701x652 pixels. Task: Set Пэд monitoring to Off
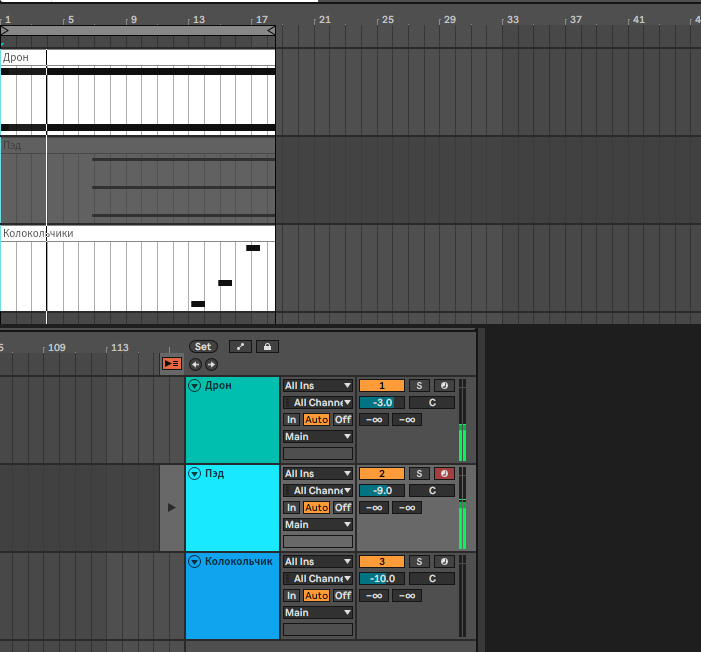(x=343, y=508)
